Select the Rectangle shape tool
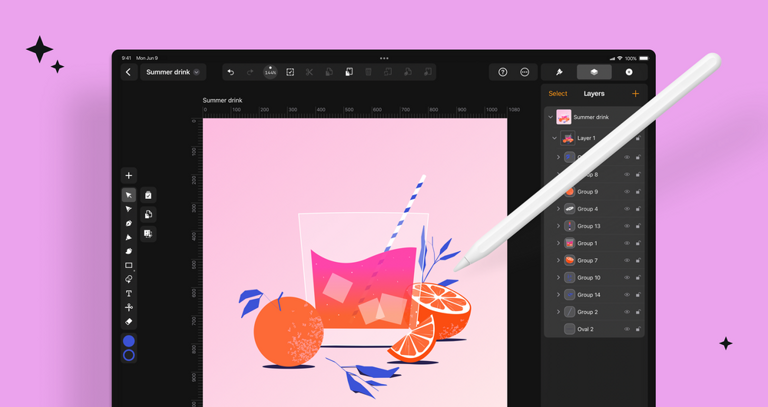Screen dimensions: 768x407 tap(129, 265)
